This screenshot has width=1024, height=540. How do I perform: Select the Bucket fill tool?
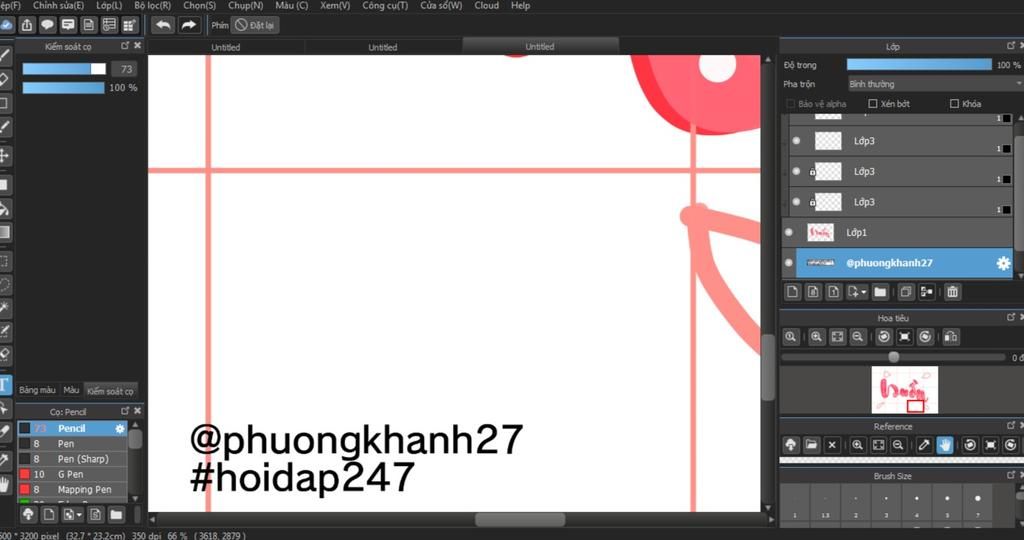tap(5, 209)
